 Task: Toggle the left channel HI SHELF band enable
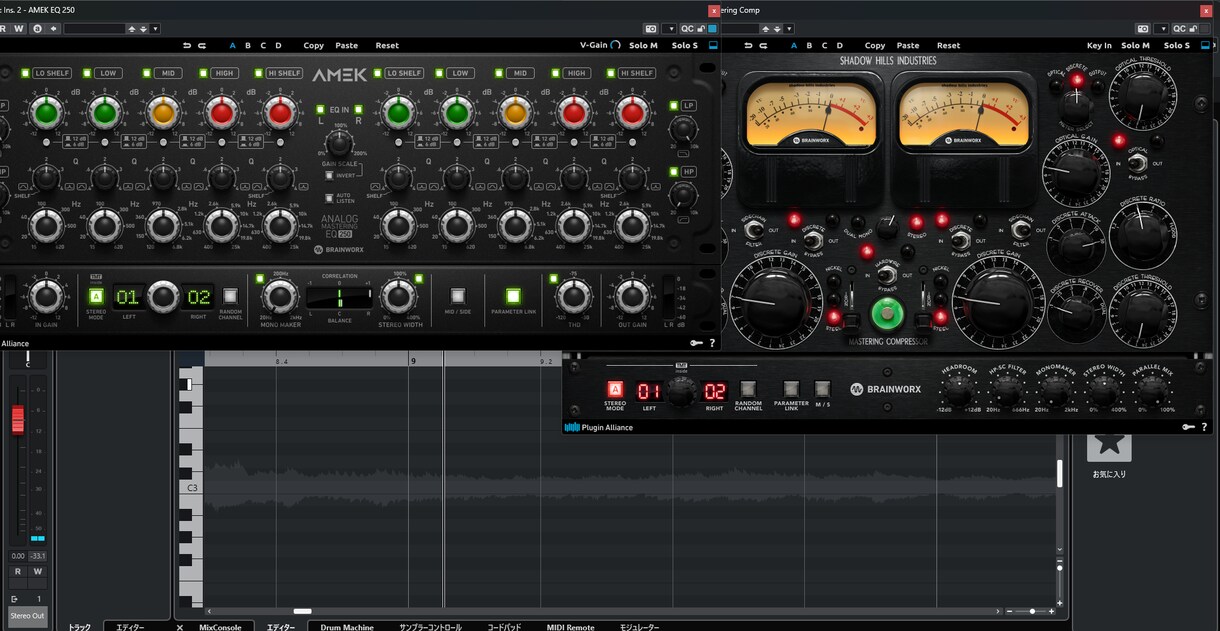[x=259, y=73]
